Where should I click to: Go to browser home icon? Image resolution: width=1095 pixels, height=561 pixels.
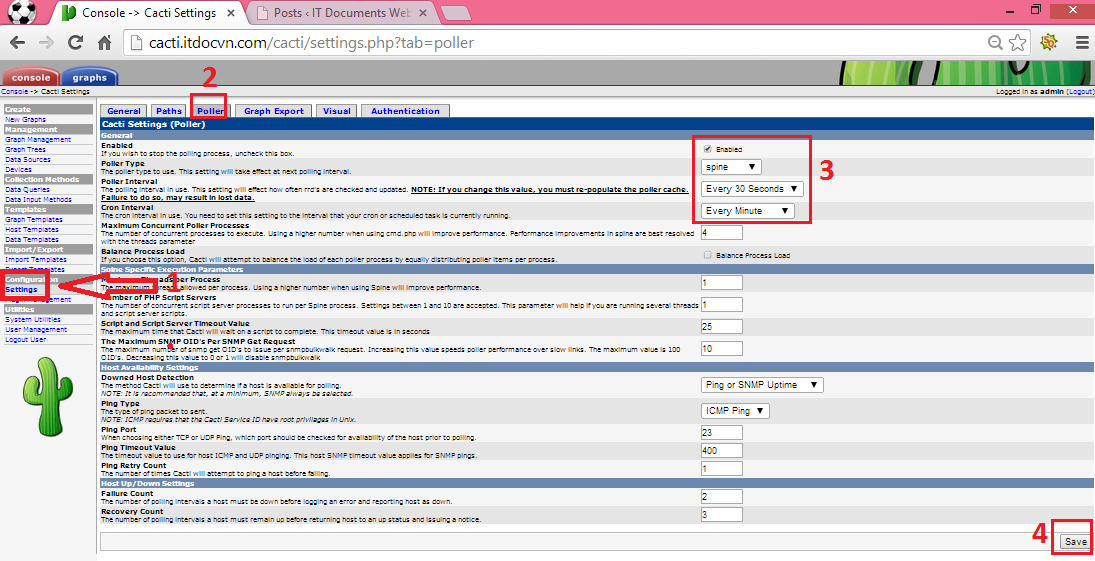tap(104, 43)
